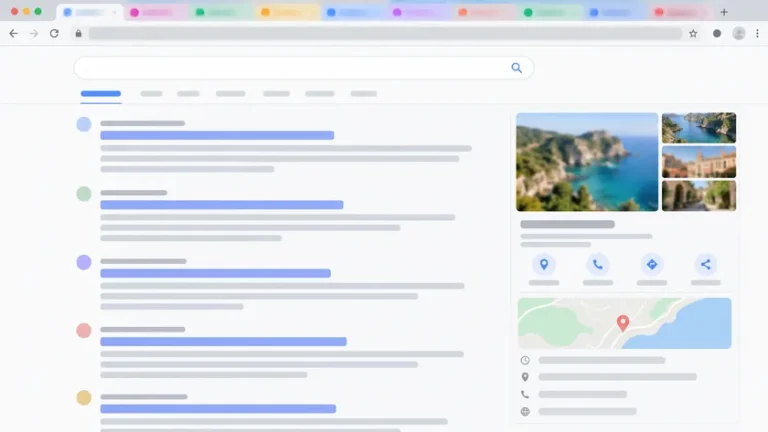The height and width of the screenshot is (432, 768).
Task: Open the top small bay photo
Action: tap(699, 128)
